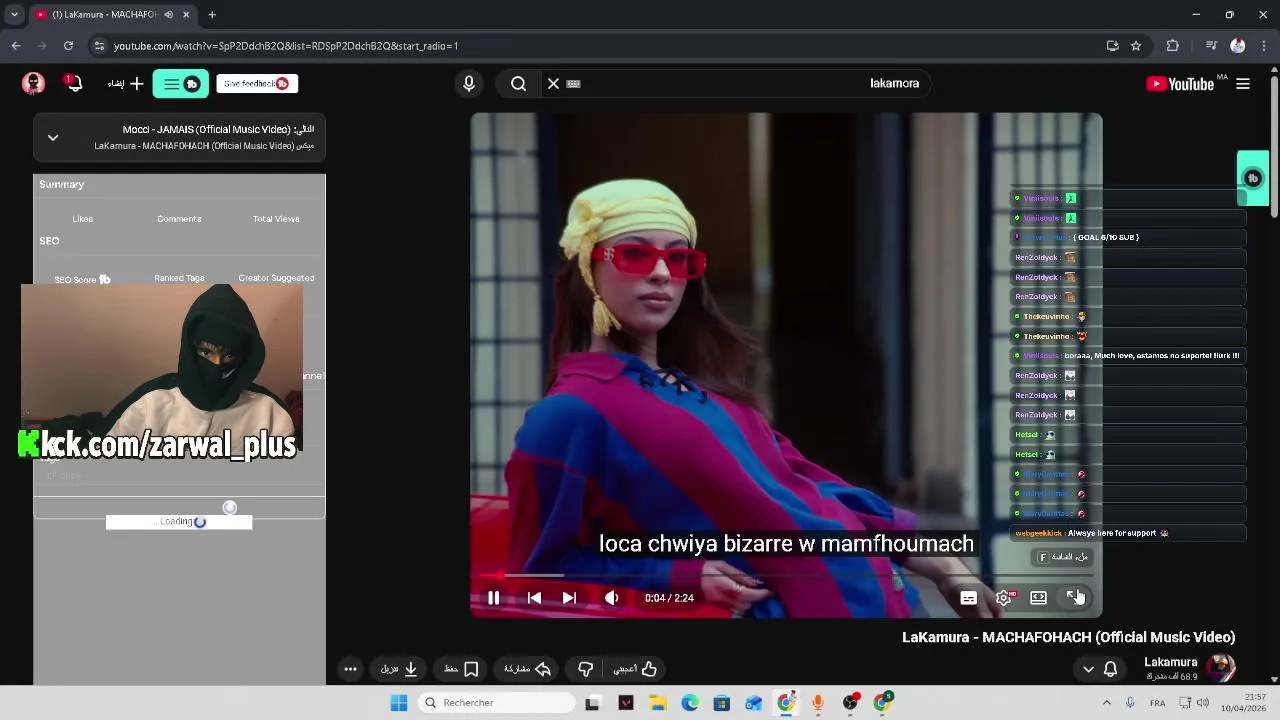Viewport: 1280px width, 720px height.
Task: Click the browser address bar URL
Action: (286, 46)
